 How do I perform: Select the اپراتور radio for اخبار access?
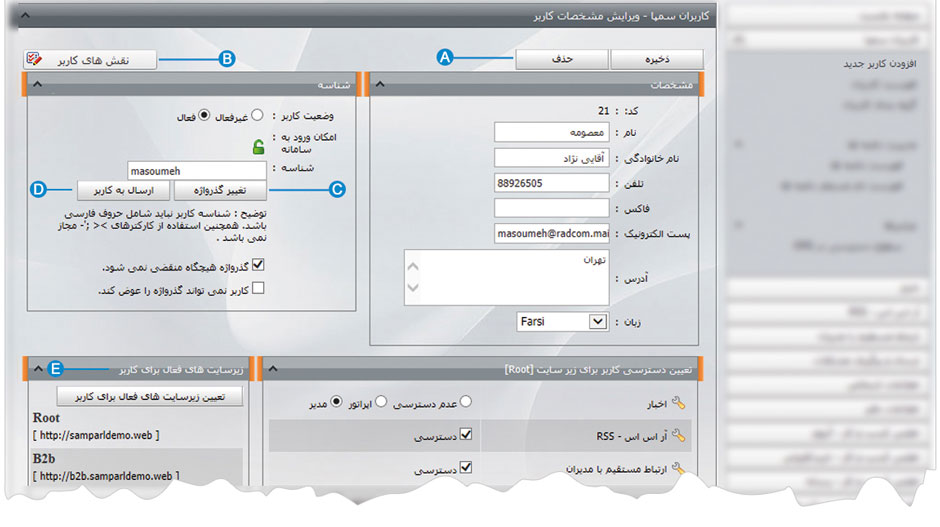380,402
